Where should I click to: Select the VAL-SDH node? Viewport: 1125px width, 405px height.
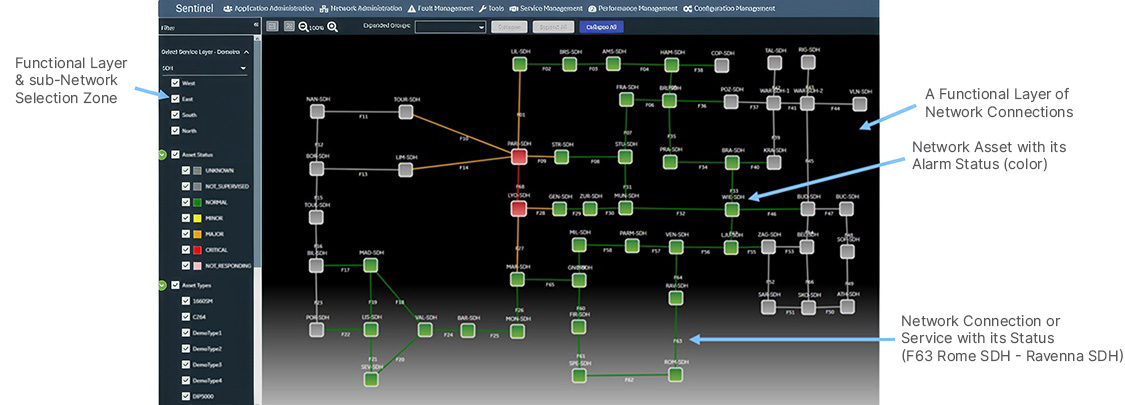click(x=425, y=330)
